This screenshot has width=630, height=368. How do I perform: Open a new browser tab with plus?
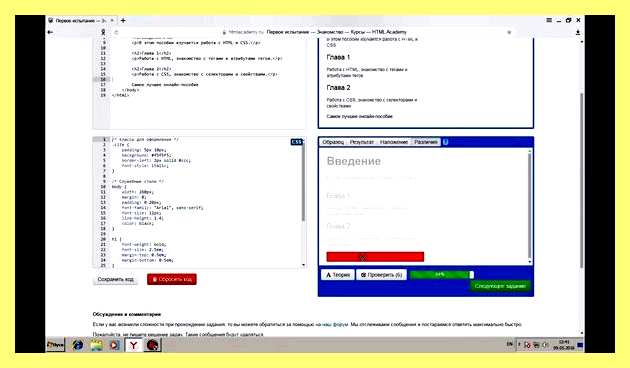[x=123, y=20]
